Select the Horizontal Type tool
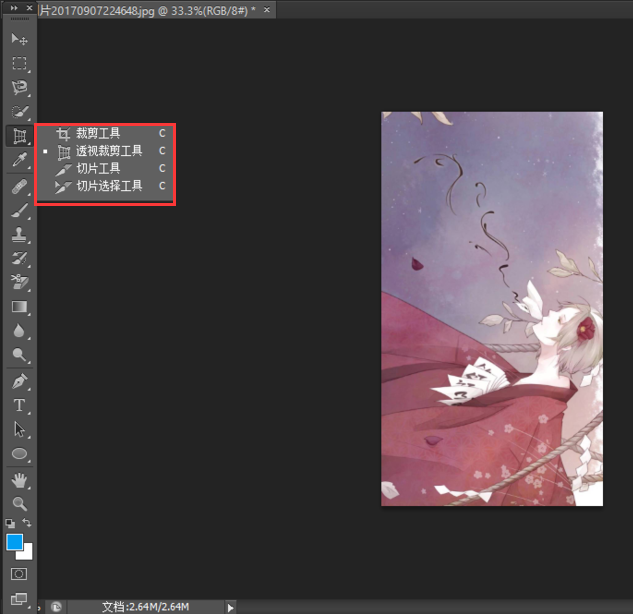Screen dimensions: 633x614 tap(19, 405)
